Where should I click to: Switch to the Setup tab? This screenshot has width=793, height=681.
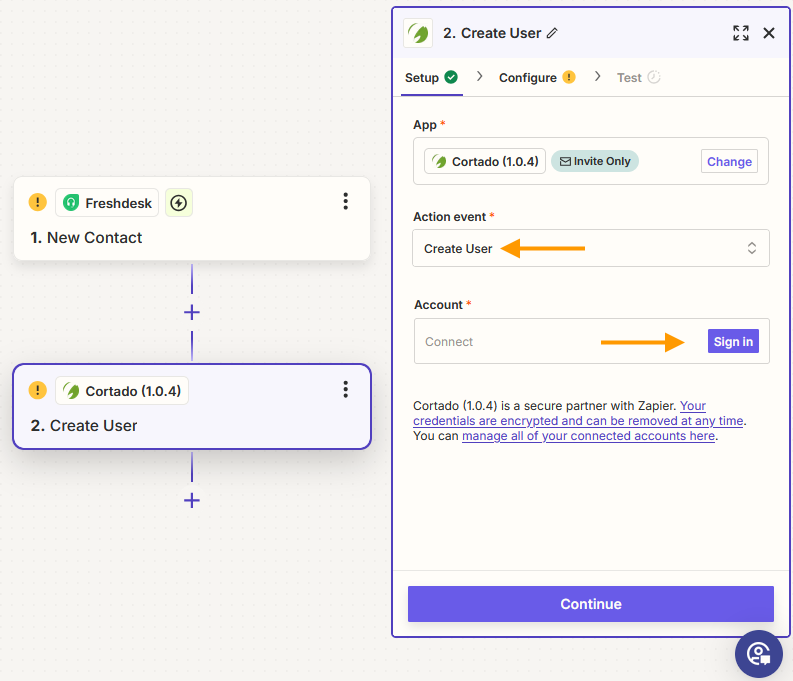coord(431,77)
